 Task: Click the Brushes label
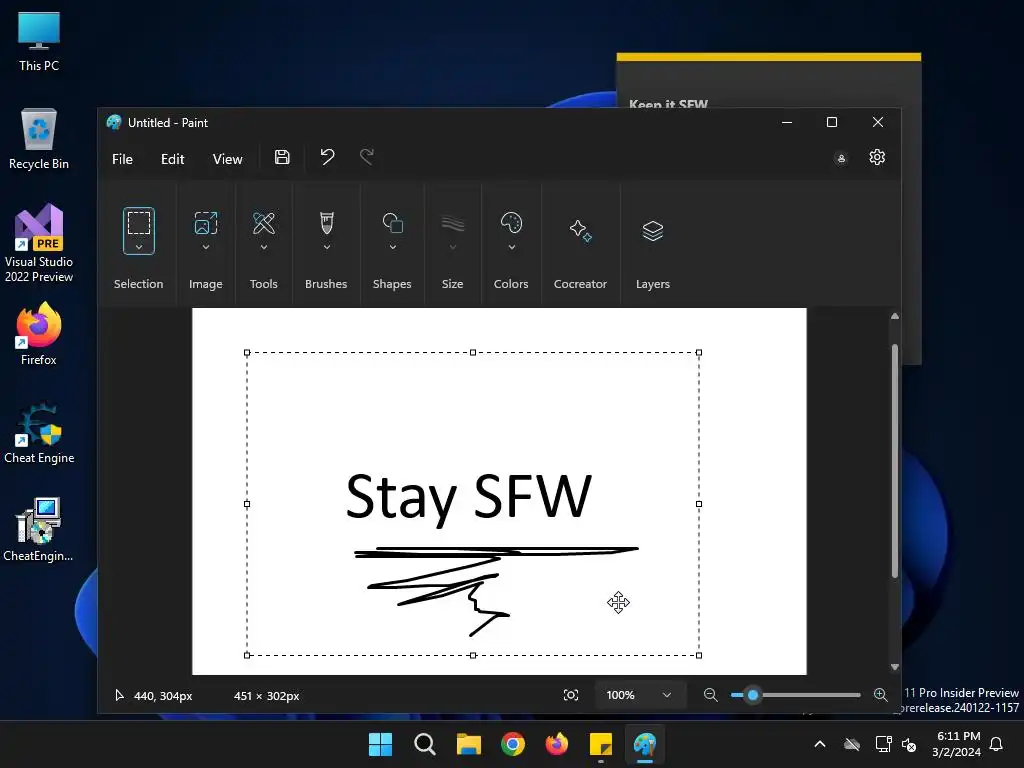point(326,284)
